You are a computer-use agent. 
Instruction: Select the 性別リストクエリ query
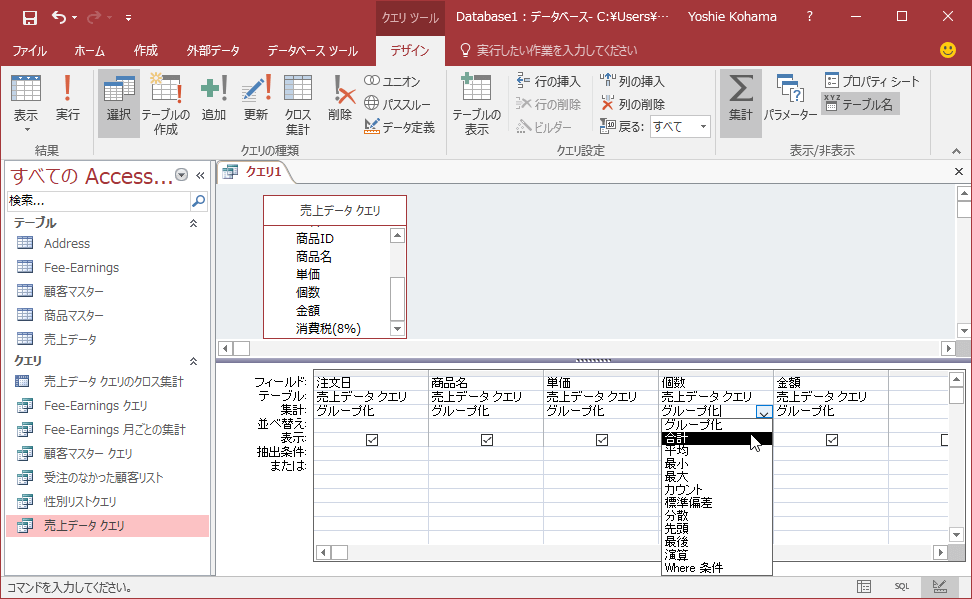80,502
